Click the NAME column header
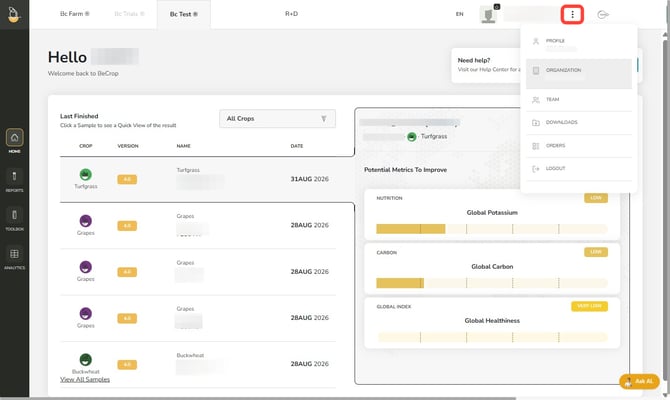 click(x=183, y=146)
